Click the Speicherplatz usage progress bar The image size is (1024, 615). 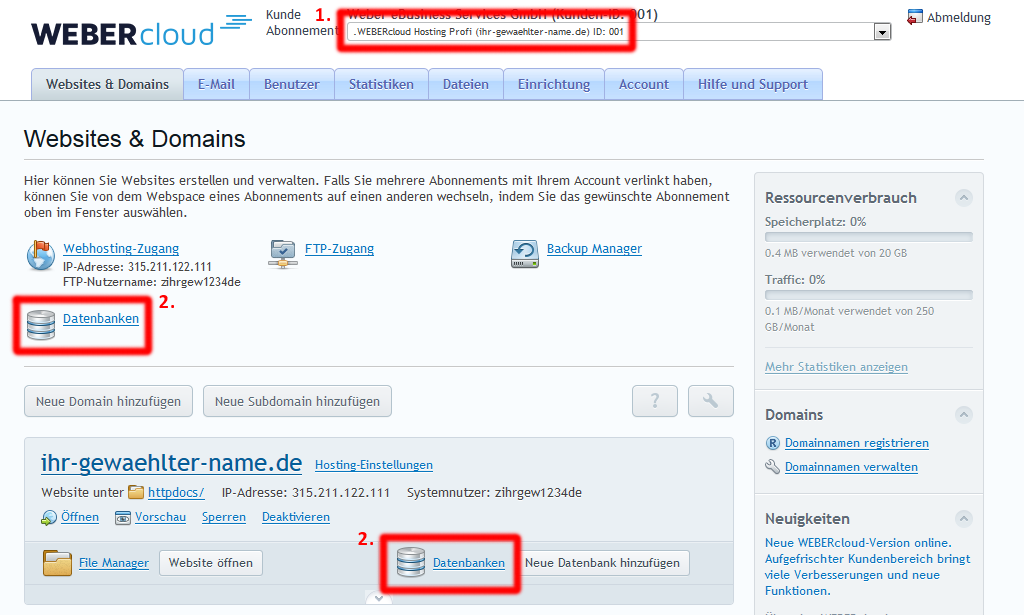869,237
